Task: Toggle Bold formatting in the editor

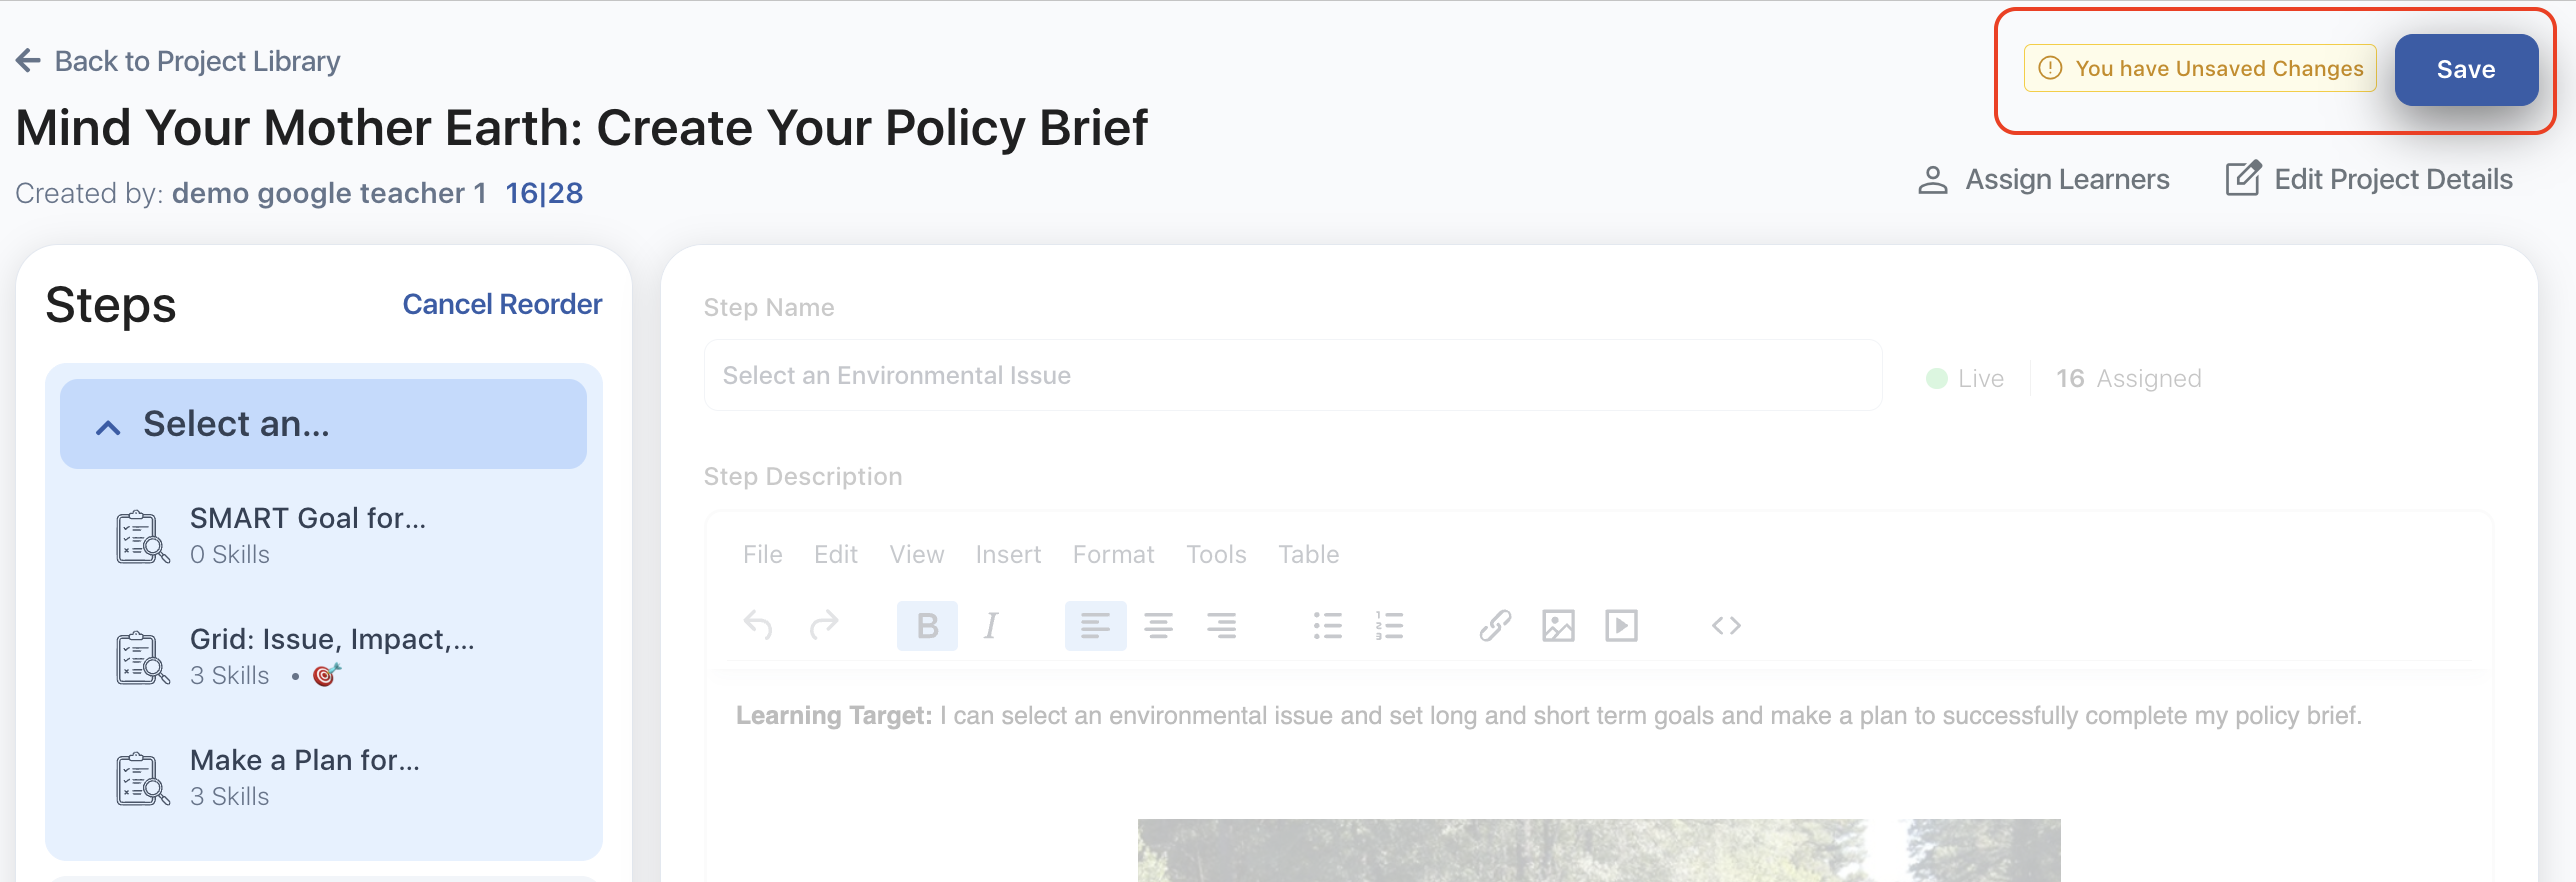Action: [x=927, y=626]
